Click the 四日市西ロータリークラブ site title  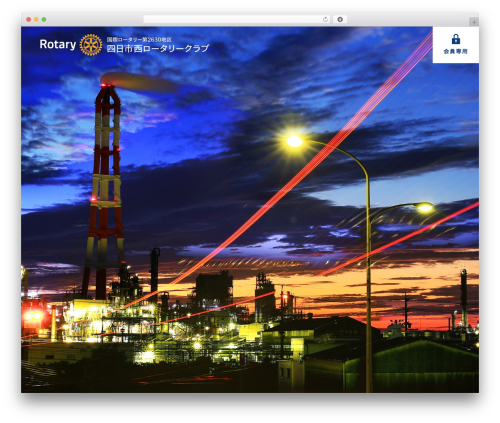tap(158, 49)
